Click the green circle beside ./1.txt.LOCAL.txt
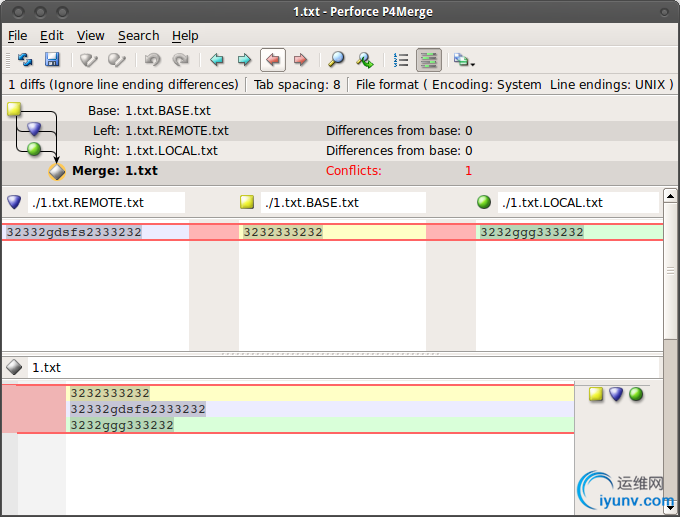 pos(484,202)
